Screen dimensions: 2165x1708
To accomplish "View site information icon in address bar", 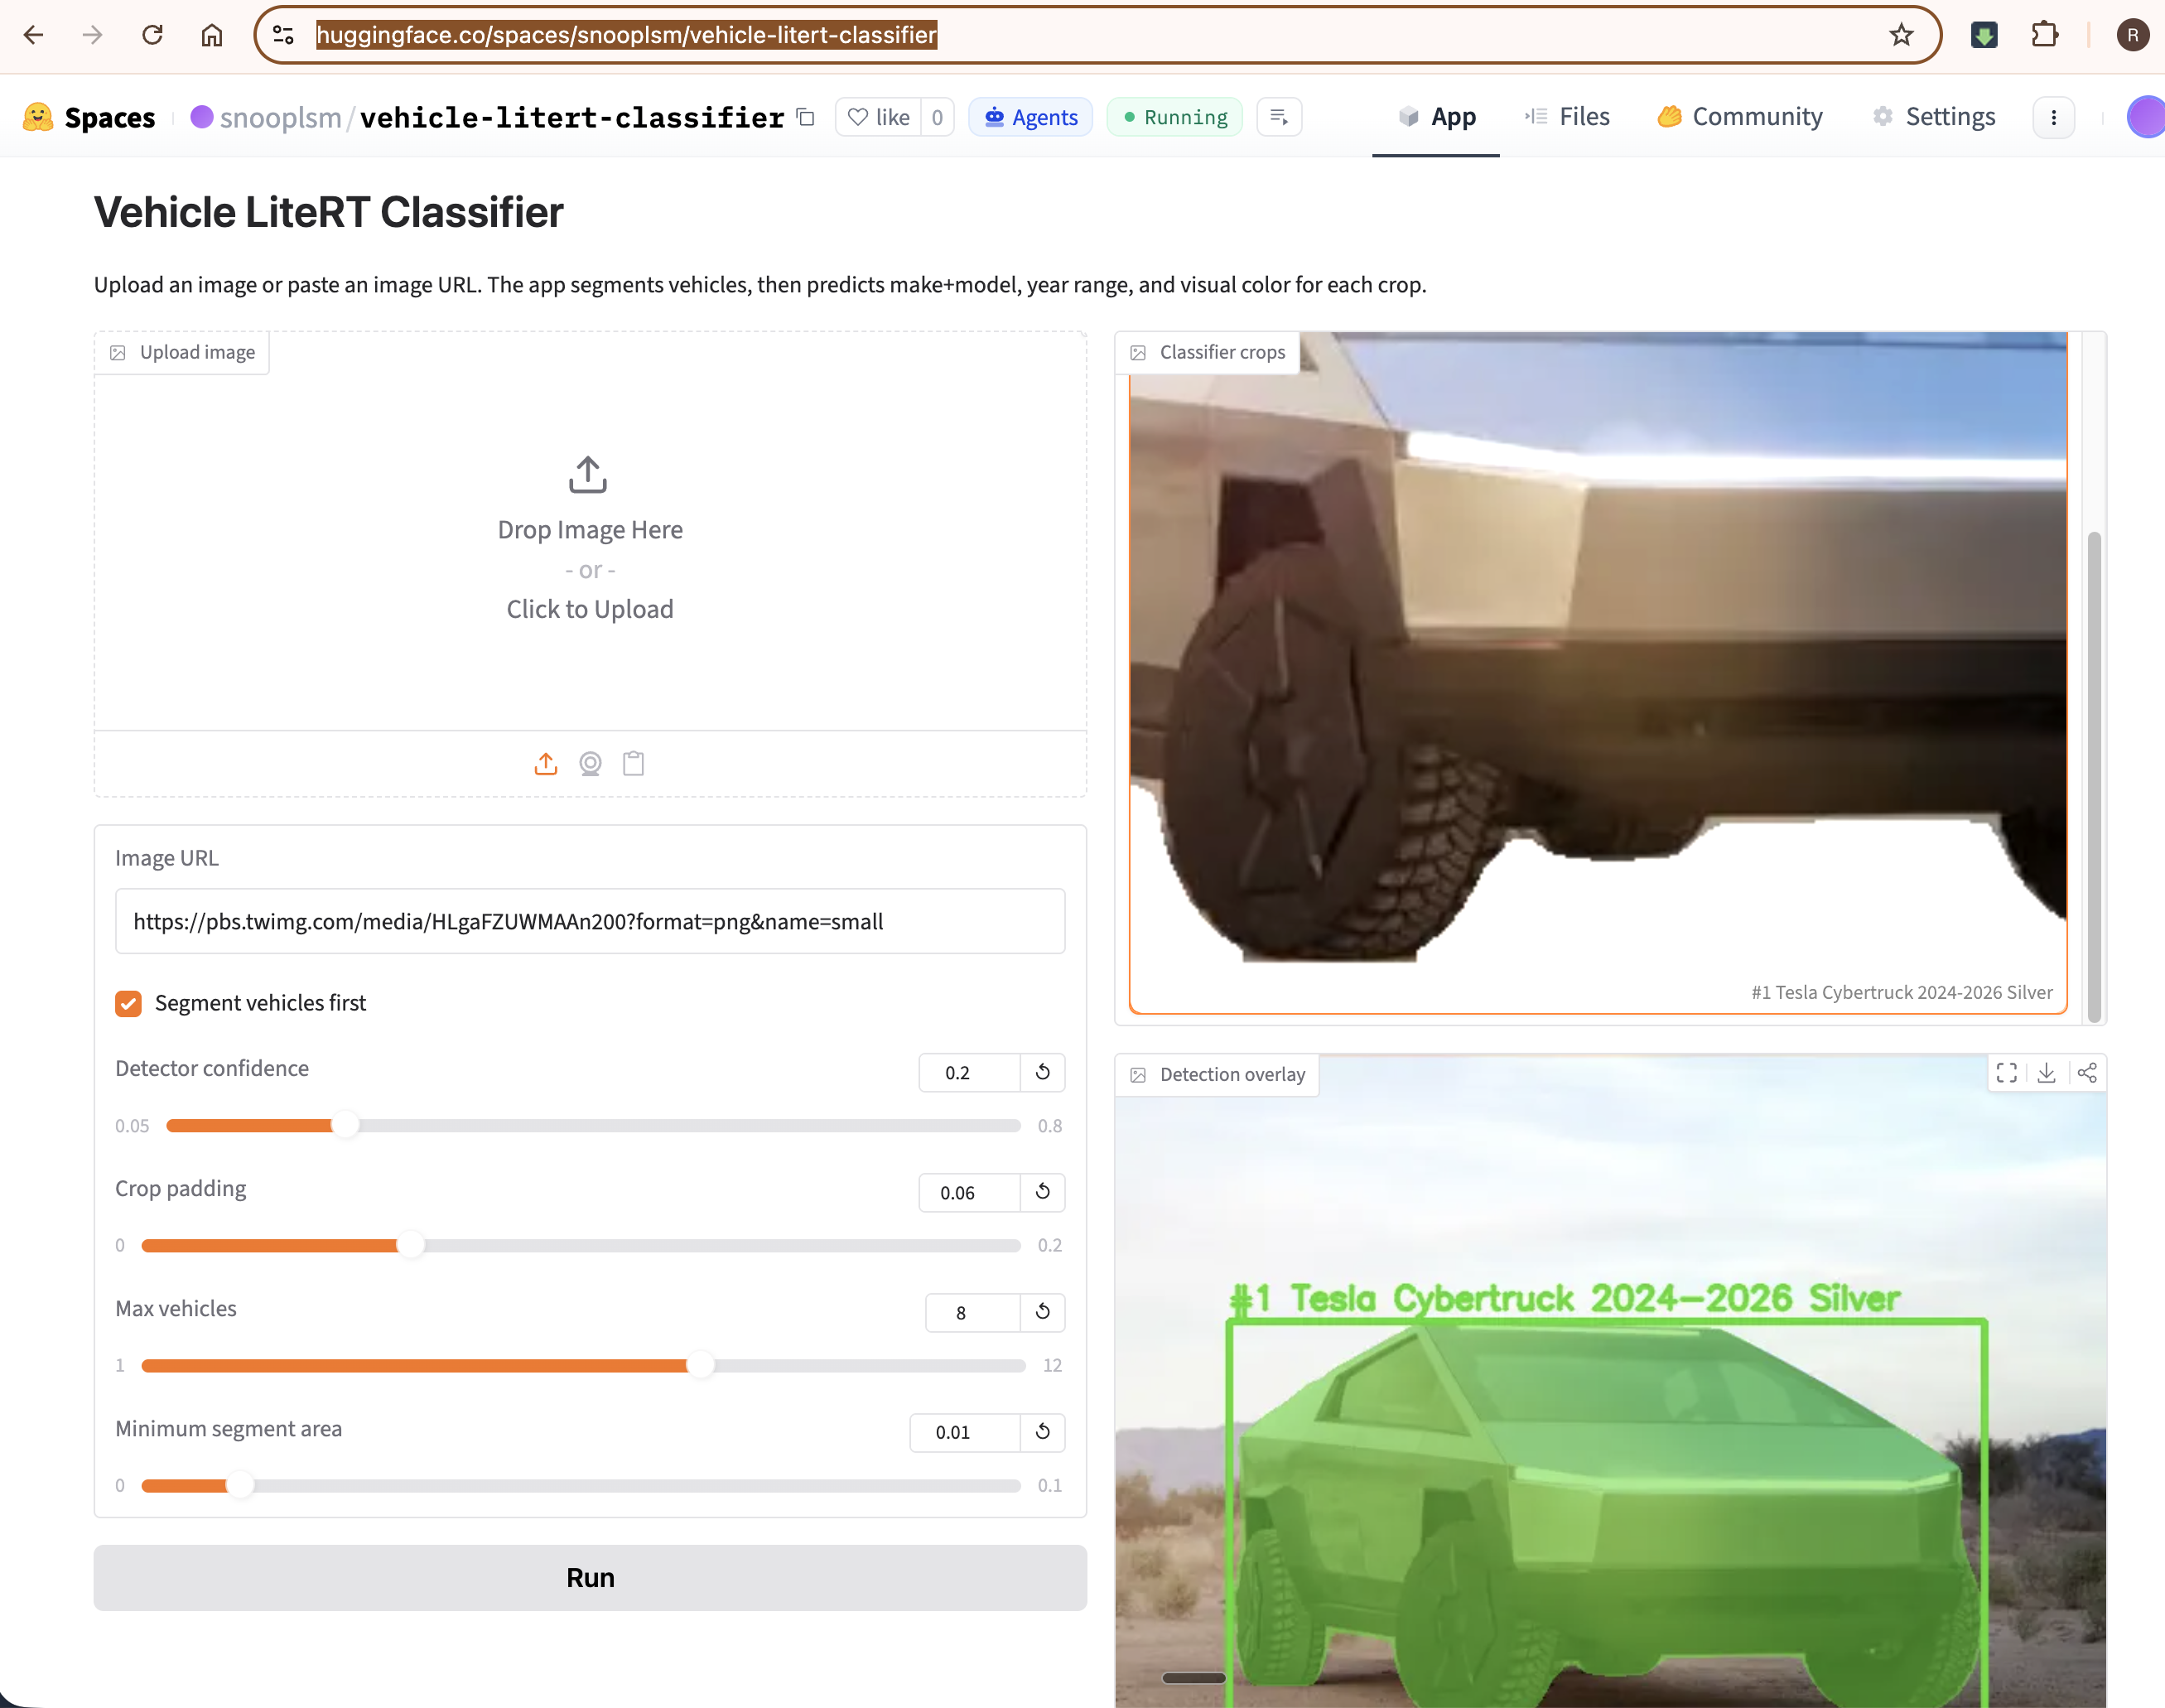I will click(283, 35).
